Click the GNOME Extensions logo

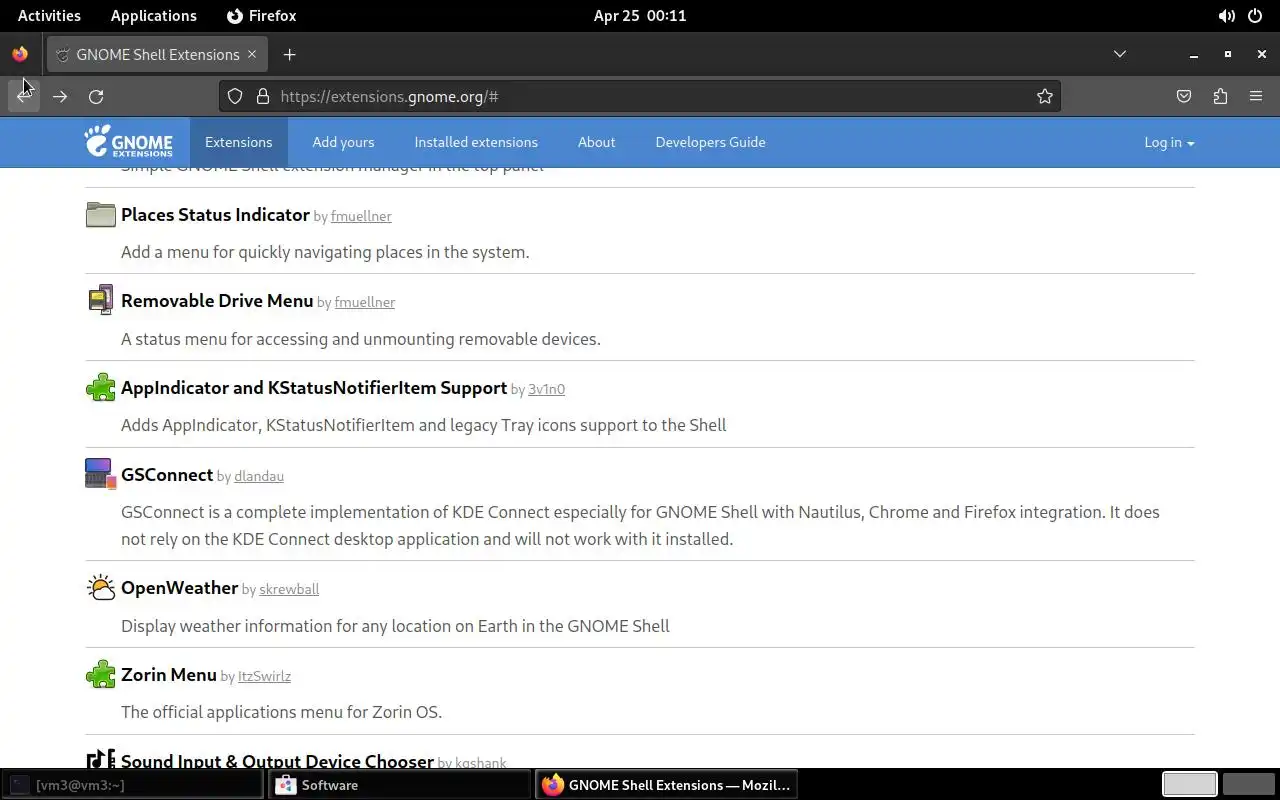tap(128, 142)
